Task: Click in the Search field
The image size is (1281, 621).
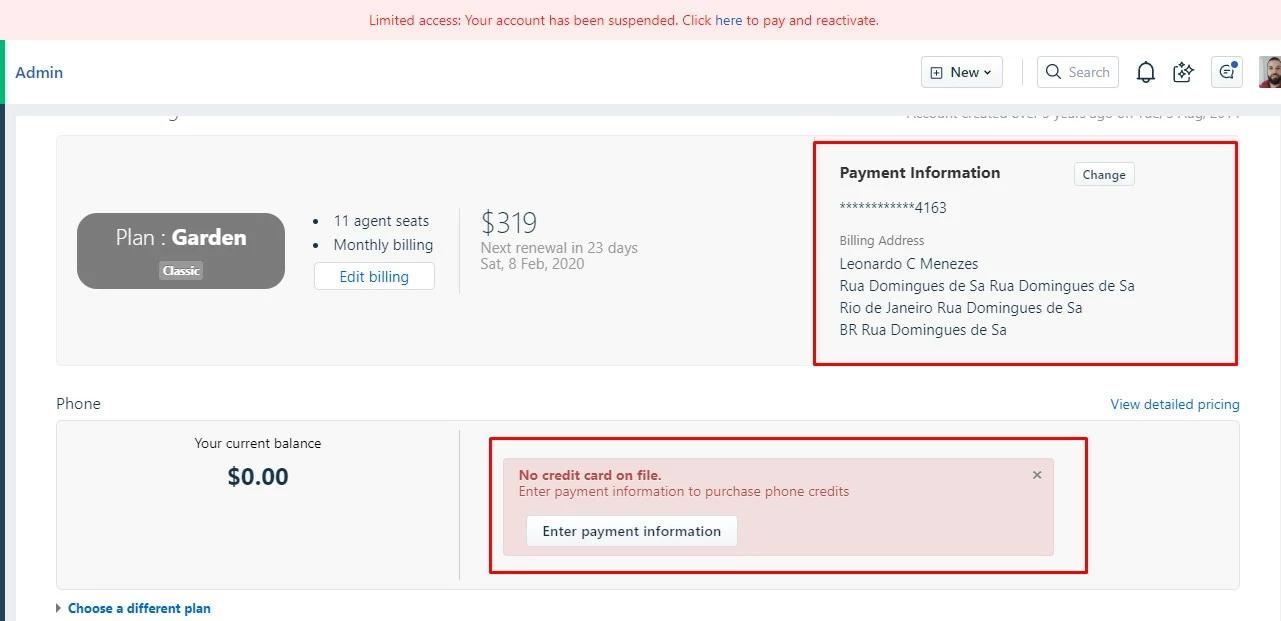Action: click(x=1078, y=72)
